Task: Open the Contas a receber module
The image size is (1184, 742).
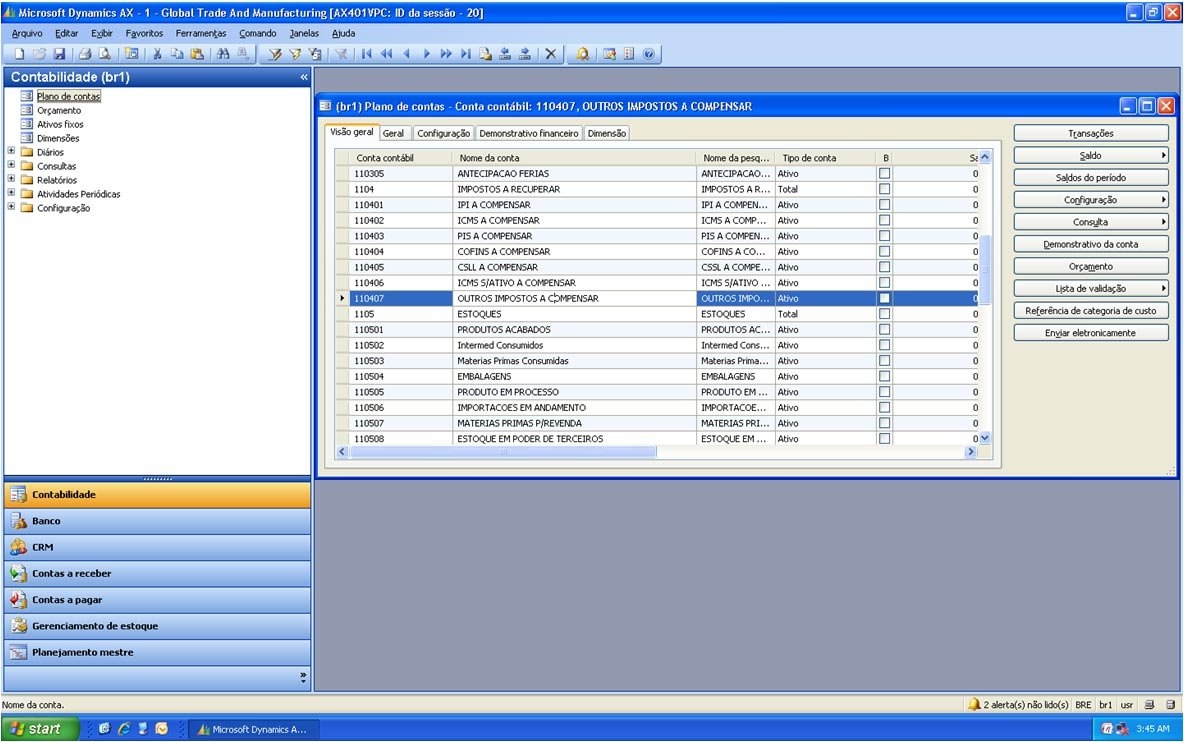Action: [157, 574]
